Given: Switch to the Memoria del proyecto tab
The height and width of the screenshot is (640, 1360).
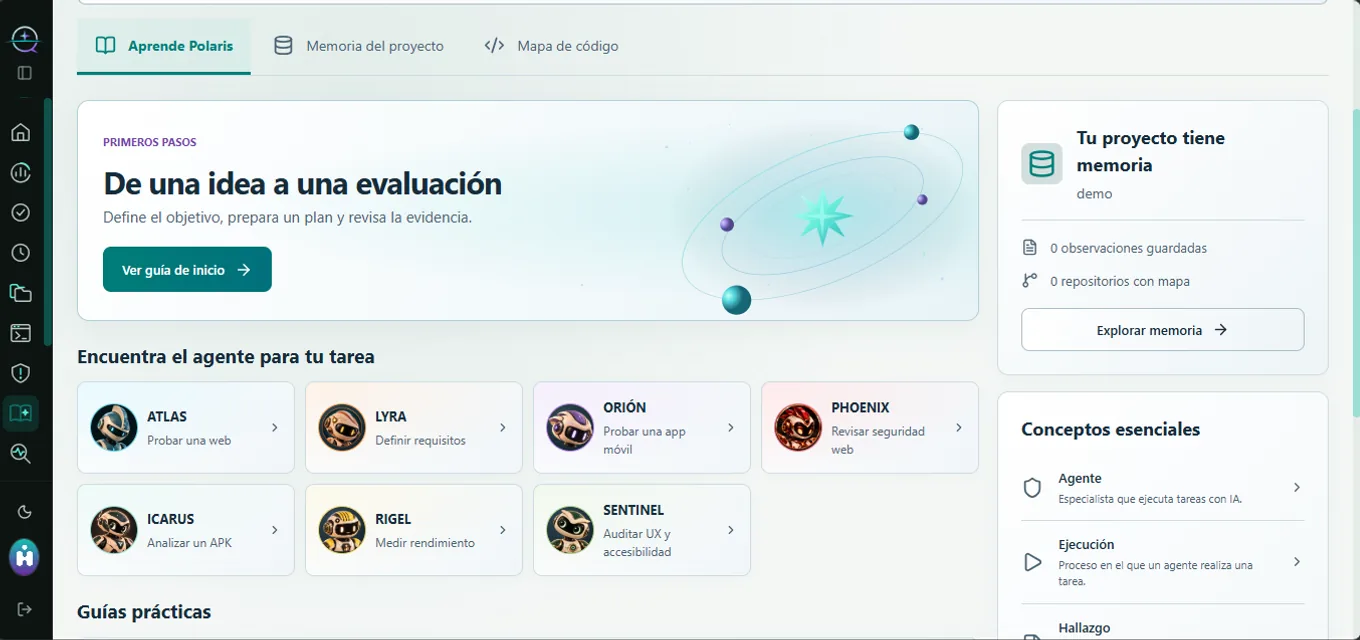Looking at the screenshot, I should [359, 46].
